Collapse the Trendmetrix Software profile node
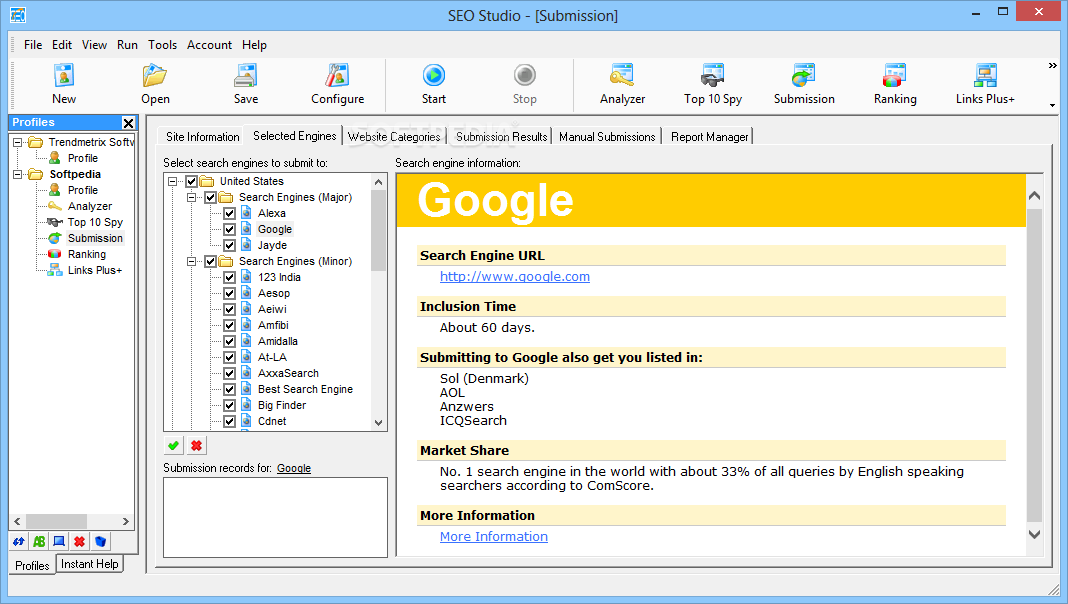 17,142
